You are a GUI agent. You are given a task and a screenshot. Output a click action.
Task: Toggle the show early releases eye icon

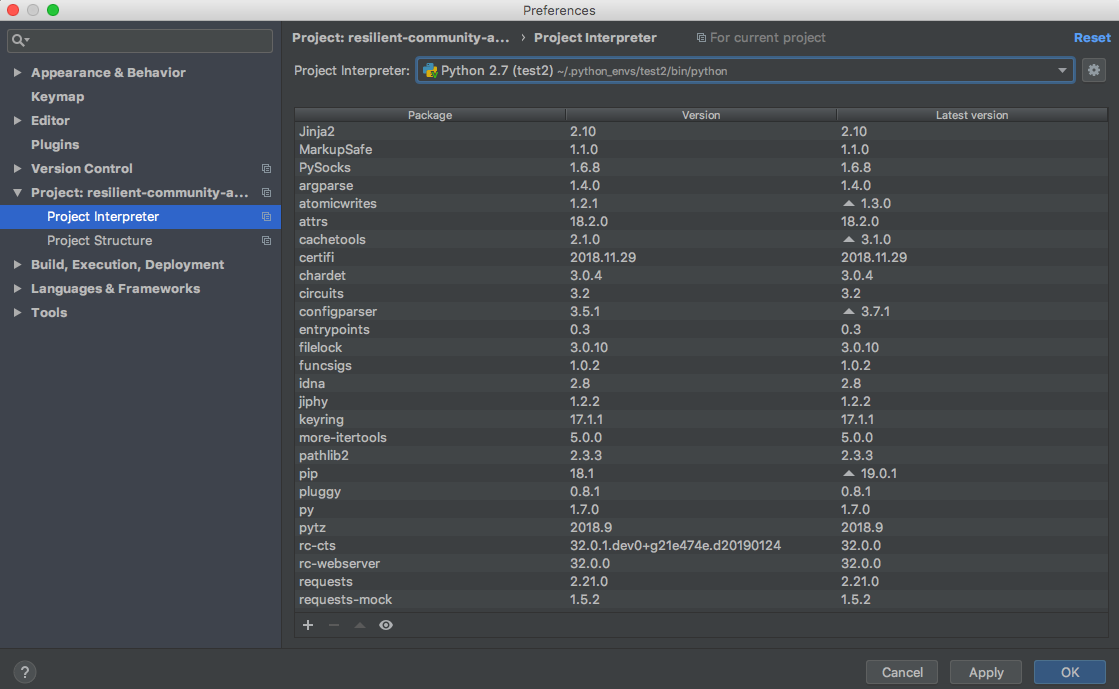click(x=385, y=625)
